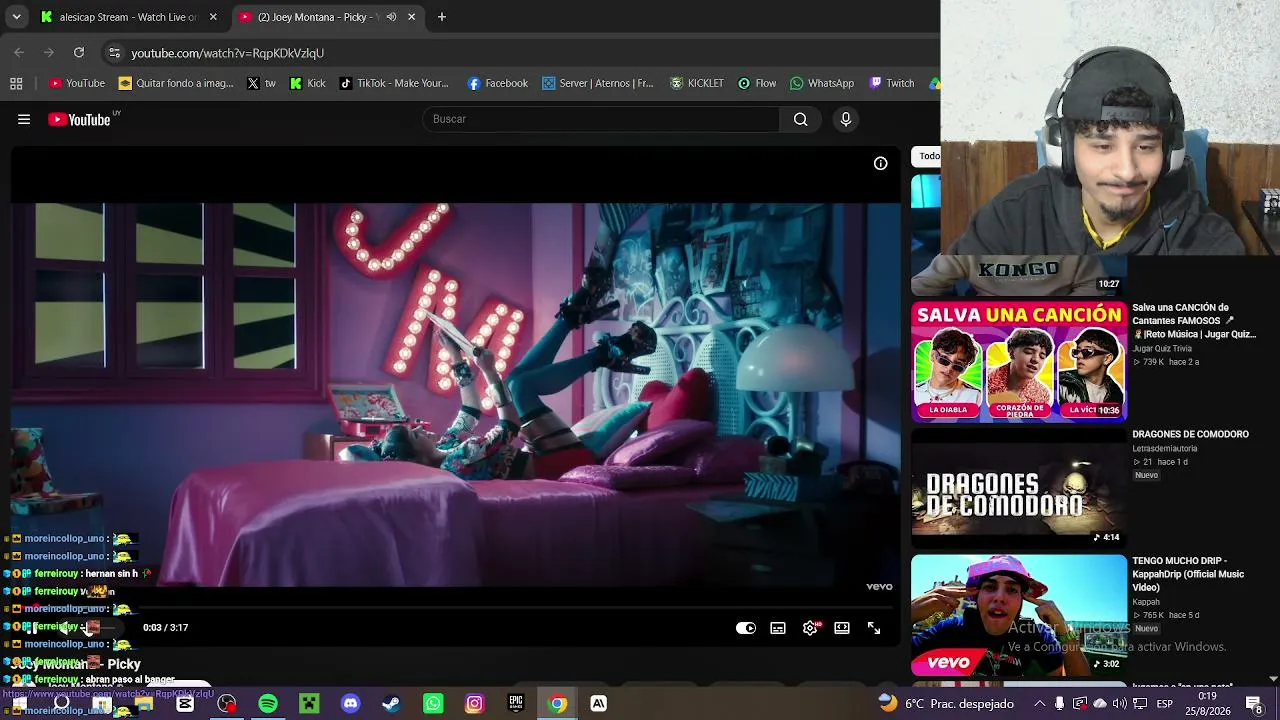Select the 'Todo' filter chip
The width and height of the screenshot is (1280, 720).
click(x=929, y=156)
